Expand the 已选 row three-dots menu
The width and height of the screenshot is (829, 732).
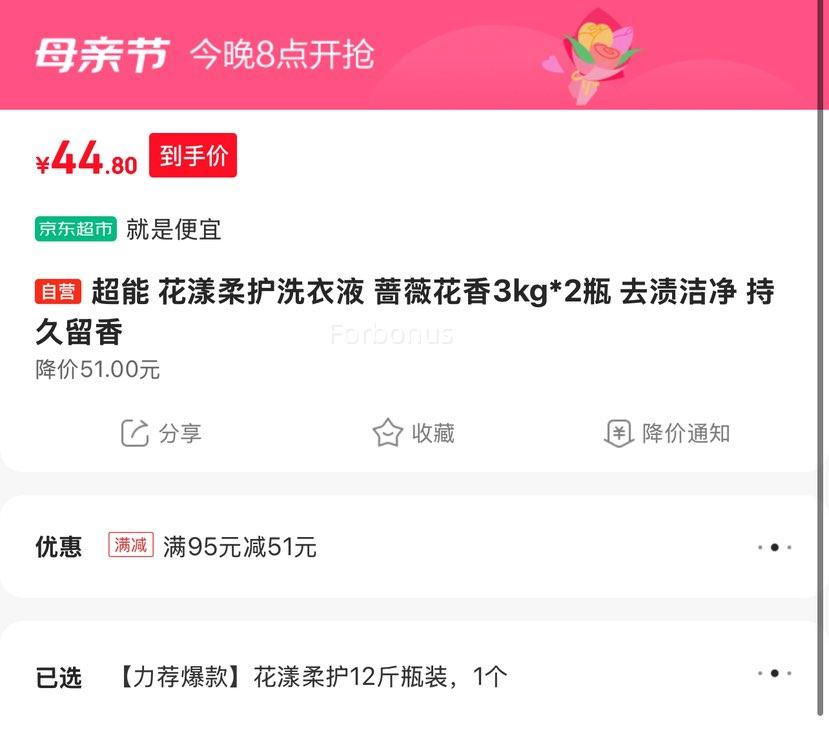774,673
